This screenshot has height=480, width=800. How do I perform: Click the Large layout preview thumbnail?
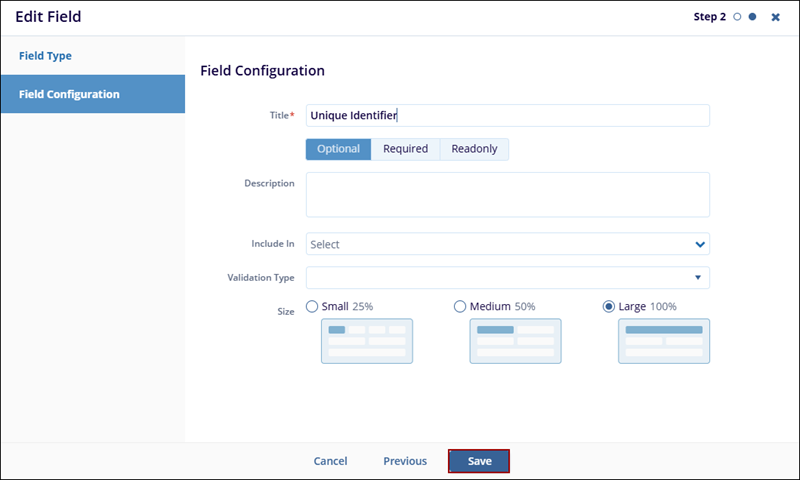pyautogui.click(x=663, y=341)
